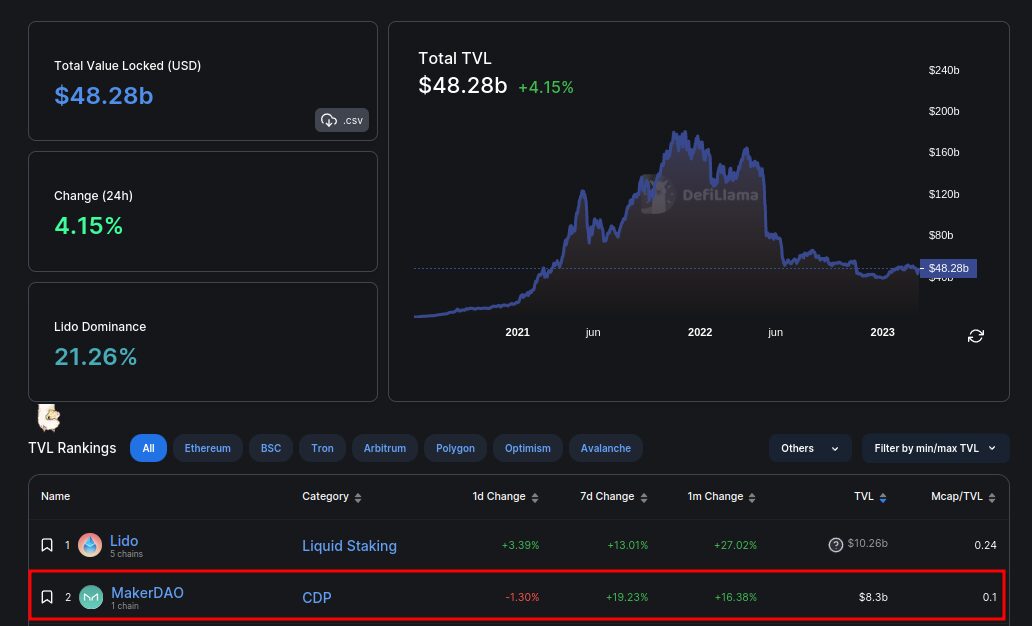Viewport: 1032px width, 626px height.
Task: Sort table by 1d Change column
Action: click(x=505, y=496)
